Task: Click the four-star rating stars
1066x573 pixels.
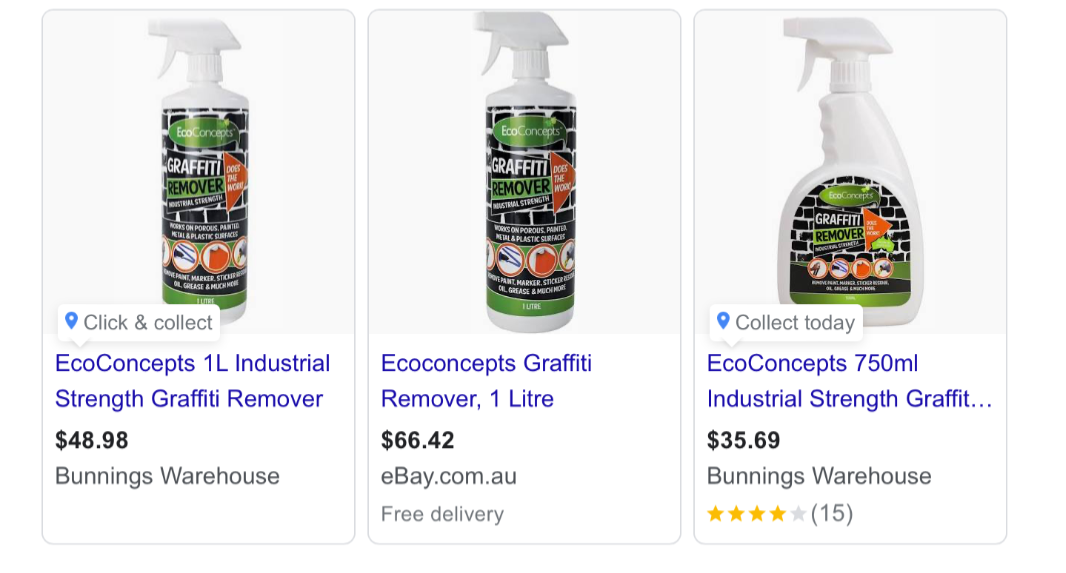Action: pos(757,513)
